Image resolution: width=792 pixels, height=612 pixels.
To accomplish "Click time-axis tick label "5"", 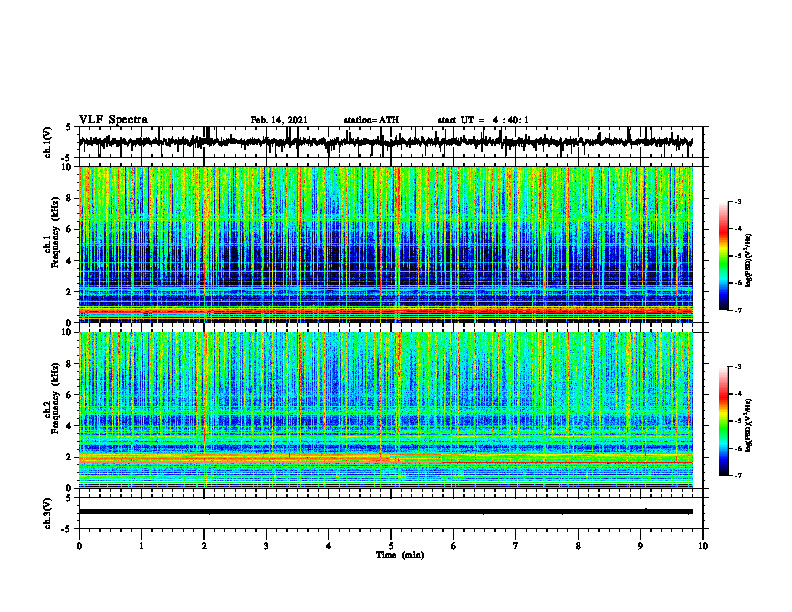I will tap(391, 546).
